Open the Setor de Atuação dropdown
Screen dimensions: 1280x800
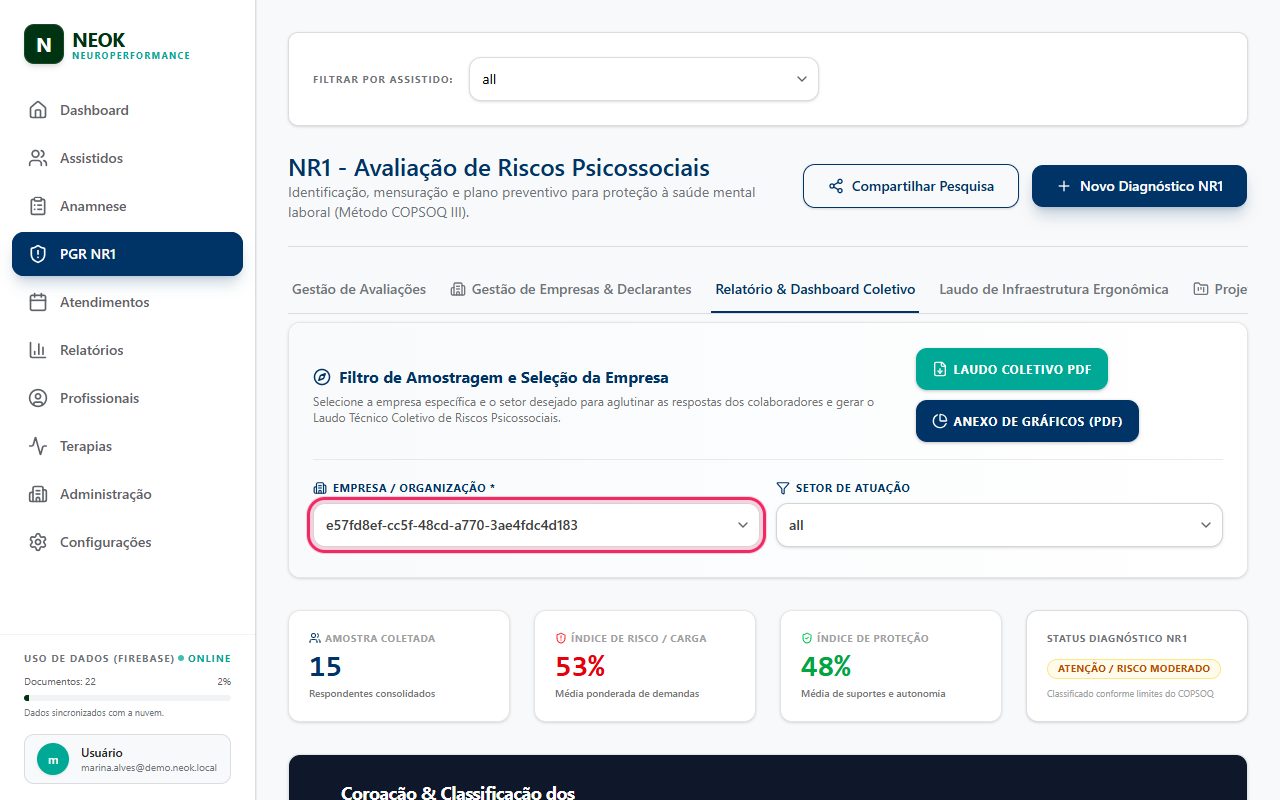pyautogui.click(x=999, y=525)
